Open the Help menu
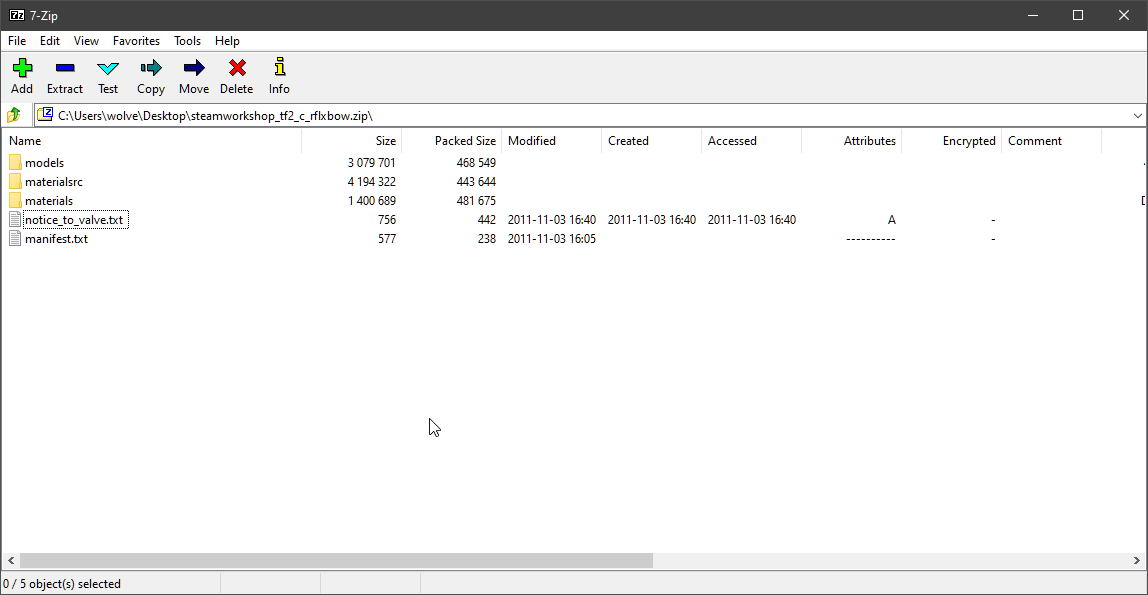Image resolution: width=1148 pixels, height=595 pixels. pos(227,41)
